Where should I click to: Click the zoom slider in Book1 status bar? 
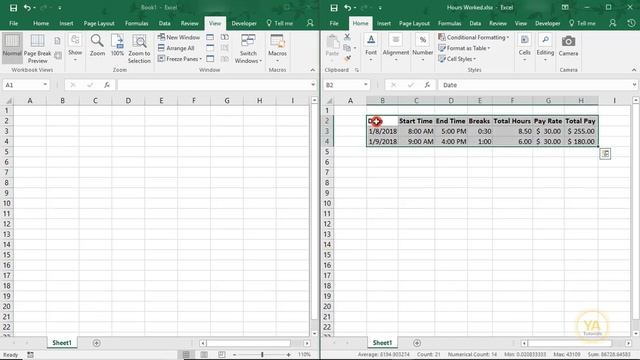[262, 355]
